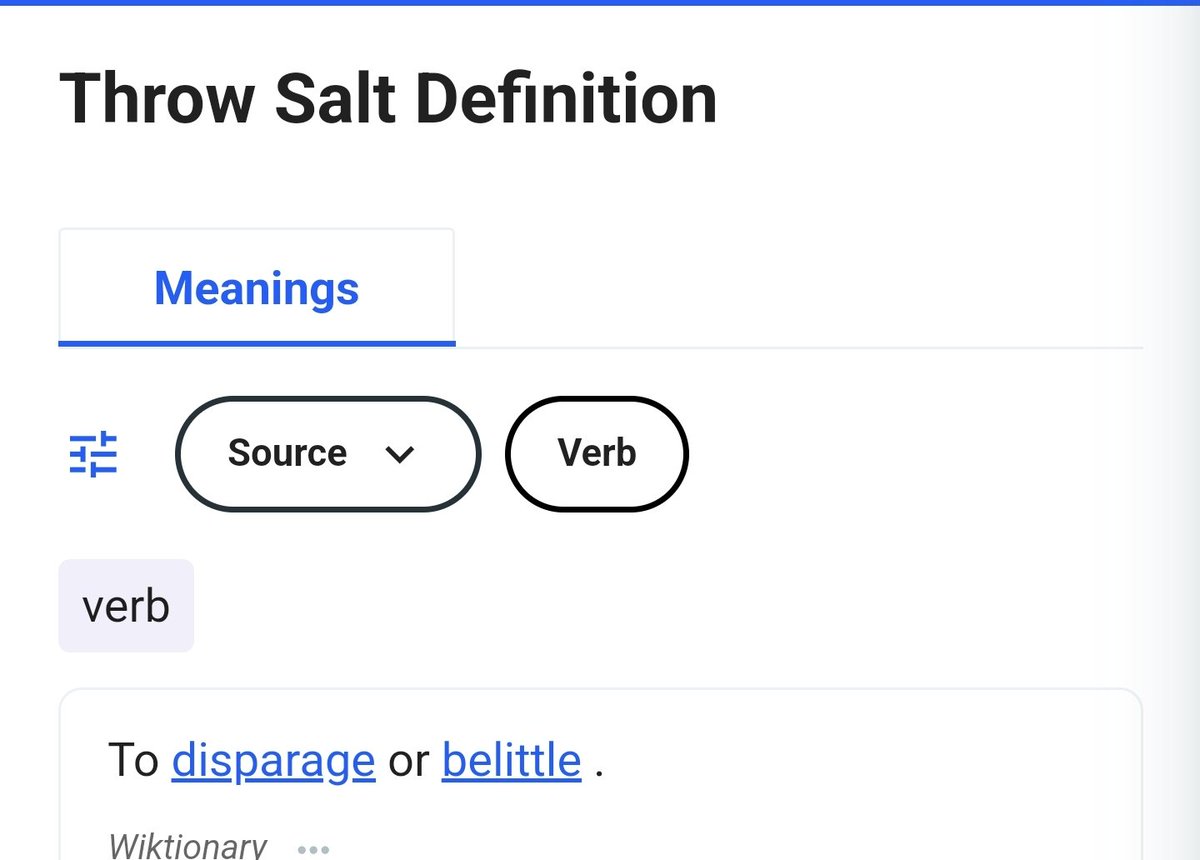1200x860 pixels.
Task: Toggle the Verb filter pill
Action: 597,454
